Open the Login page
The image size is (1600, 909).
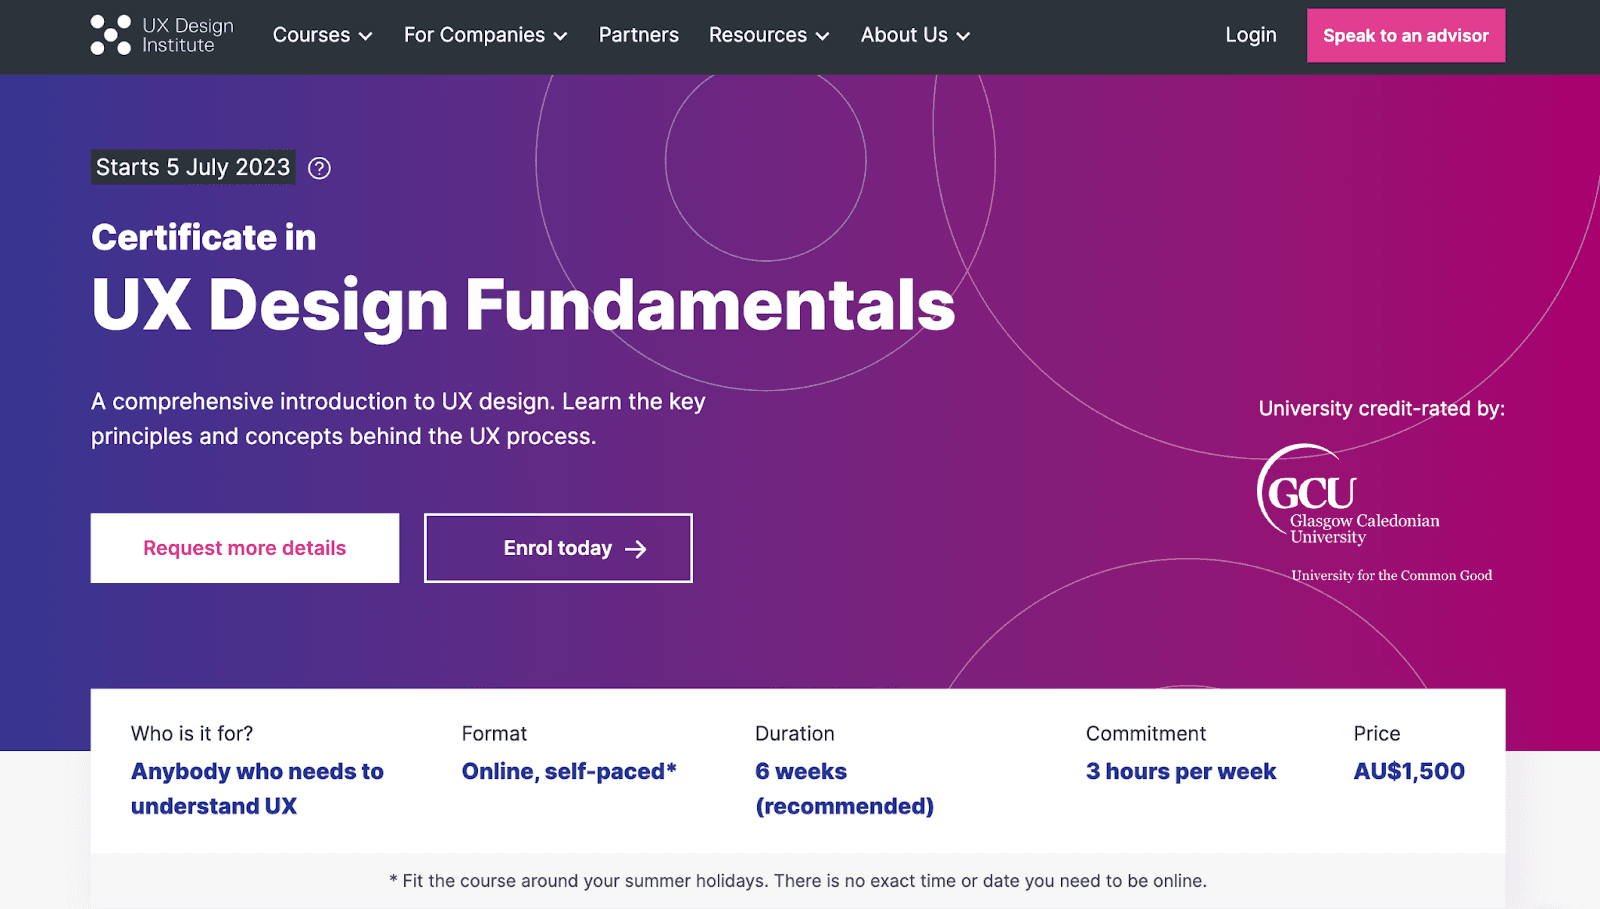[1250, 35]
